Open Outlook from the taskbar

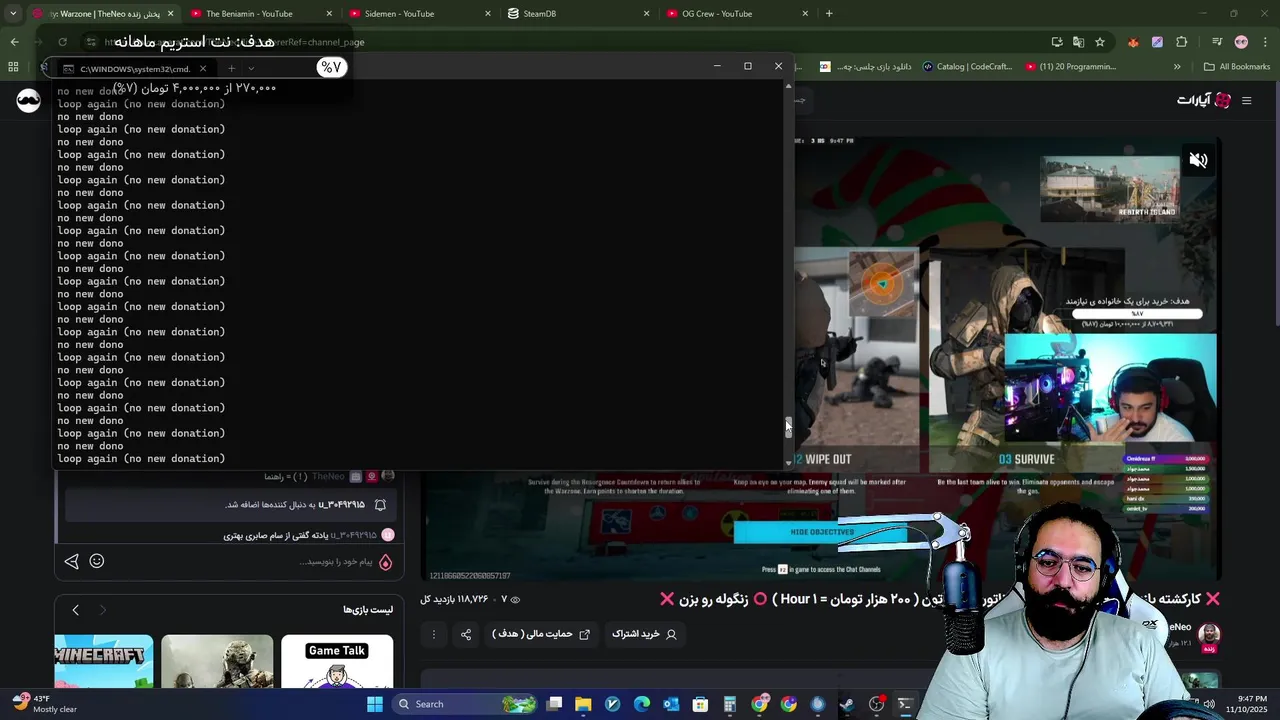click(x=671, y=704)
